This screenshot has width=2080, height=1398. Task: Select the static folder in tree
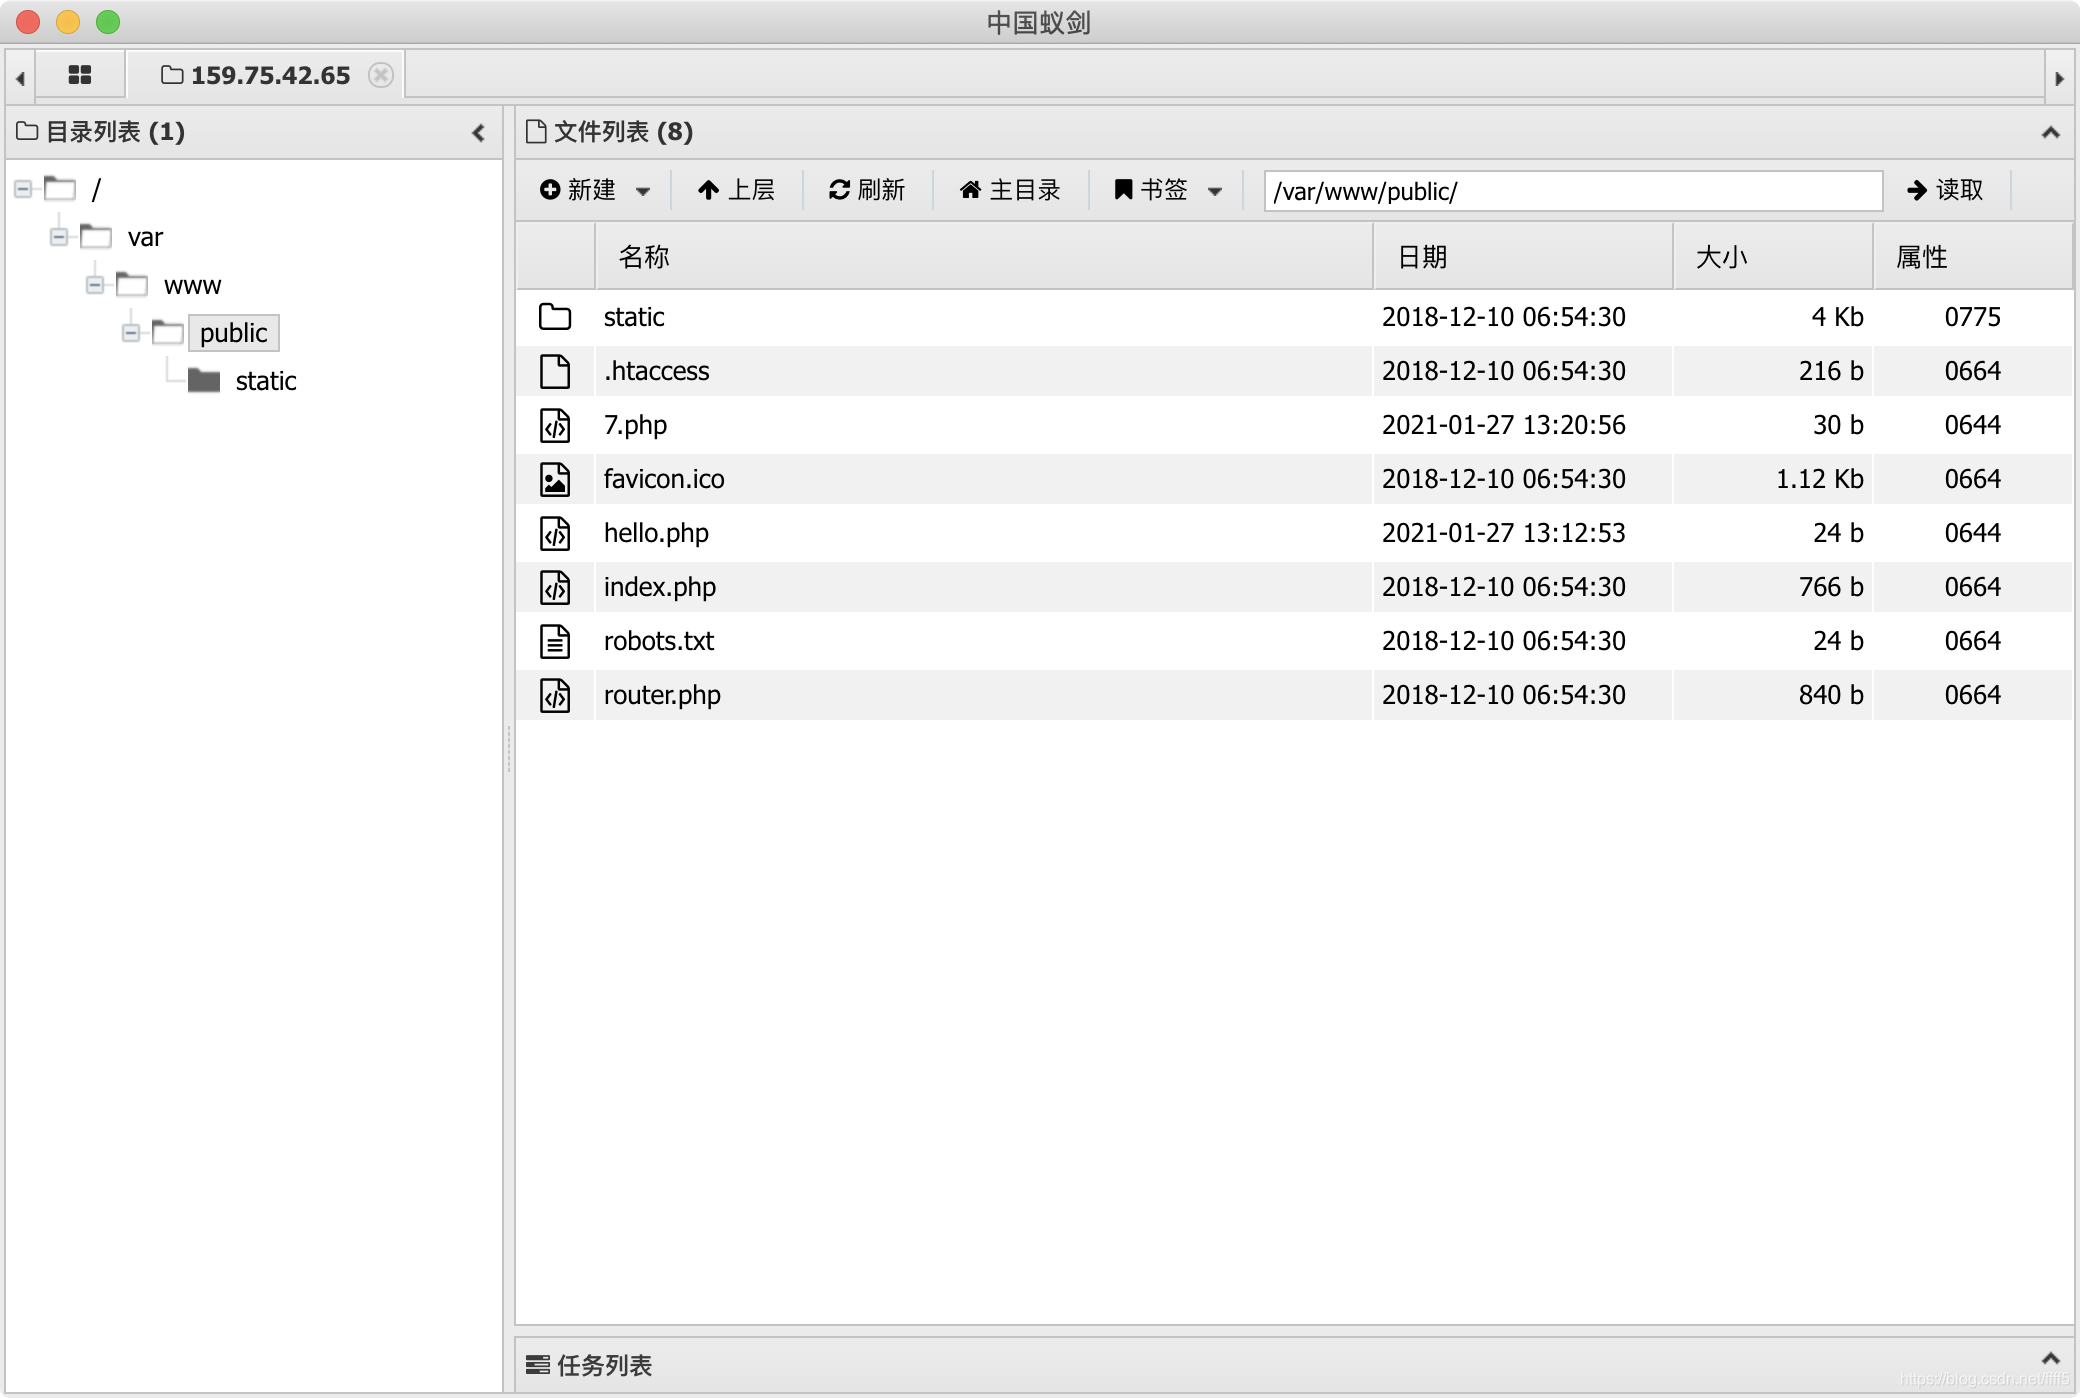[266, 381]
